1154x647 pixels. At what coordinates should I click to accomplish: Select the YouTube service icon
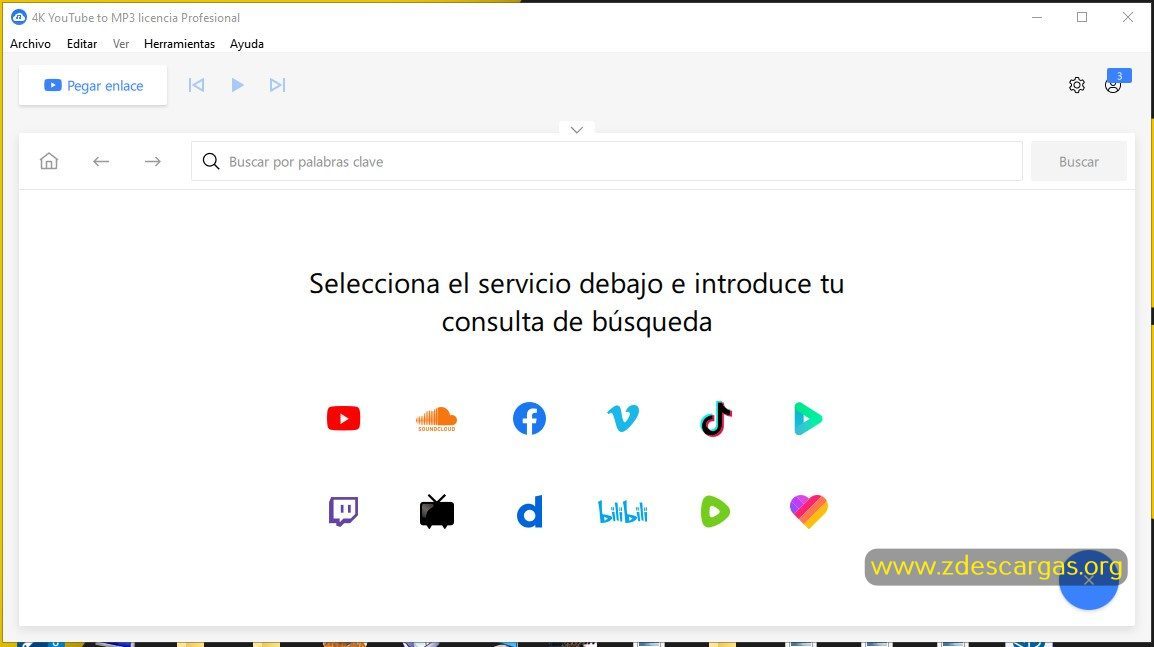(343, 418)
